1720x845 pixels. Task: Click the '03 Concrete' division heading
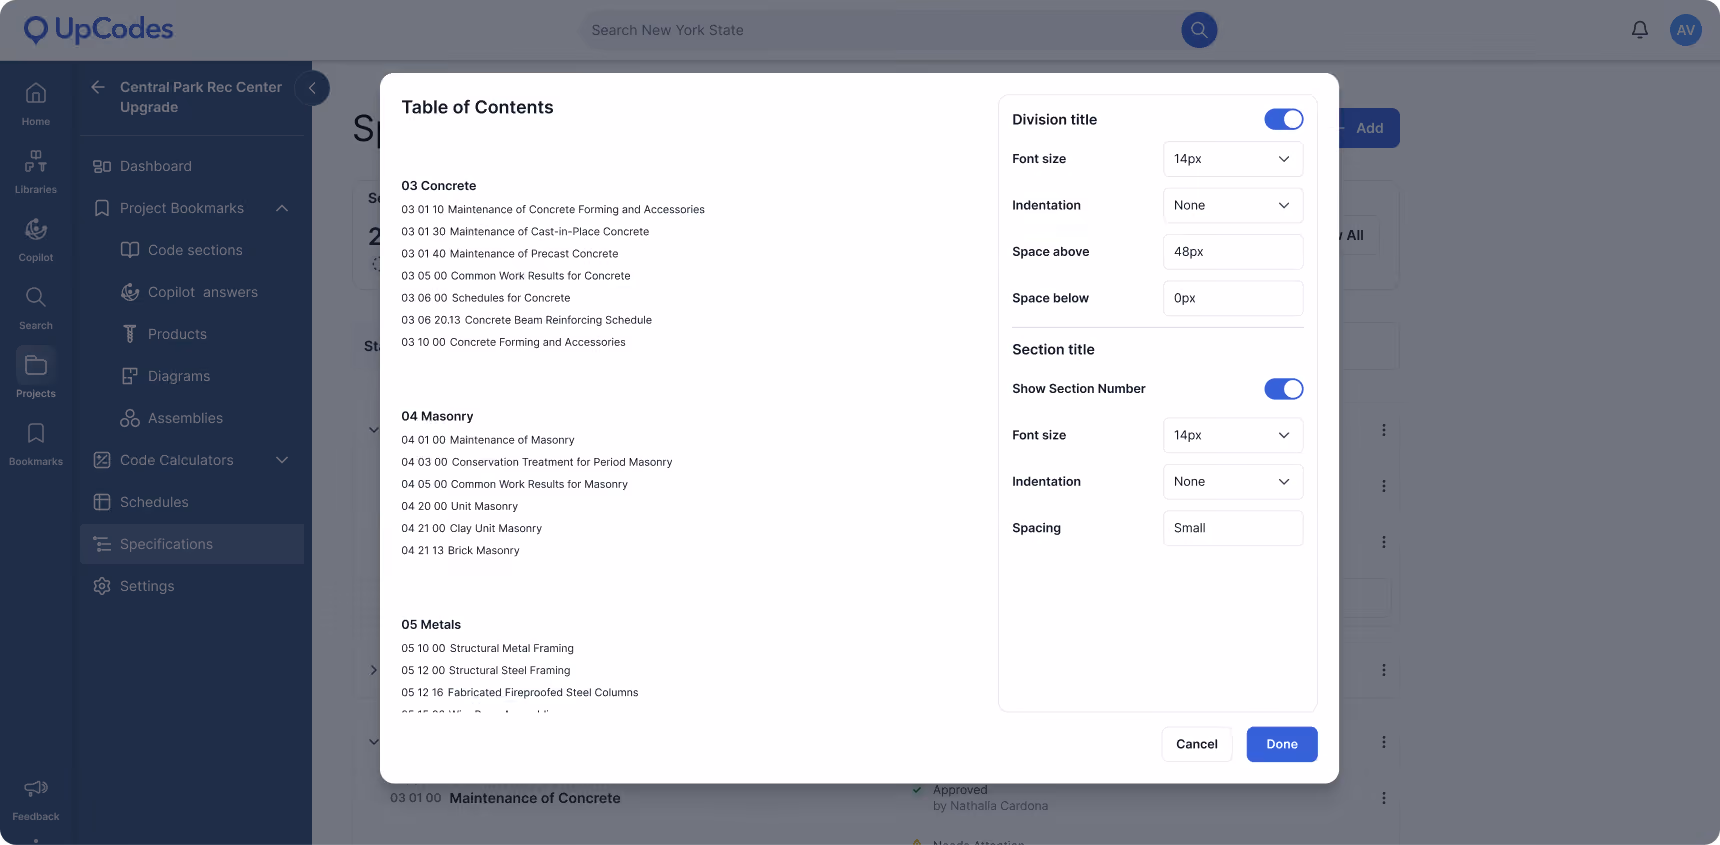(x=439, y=186)
